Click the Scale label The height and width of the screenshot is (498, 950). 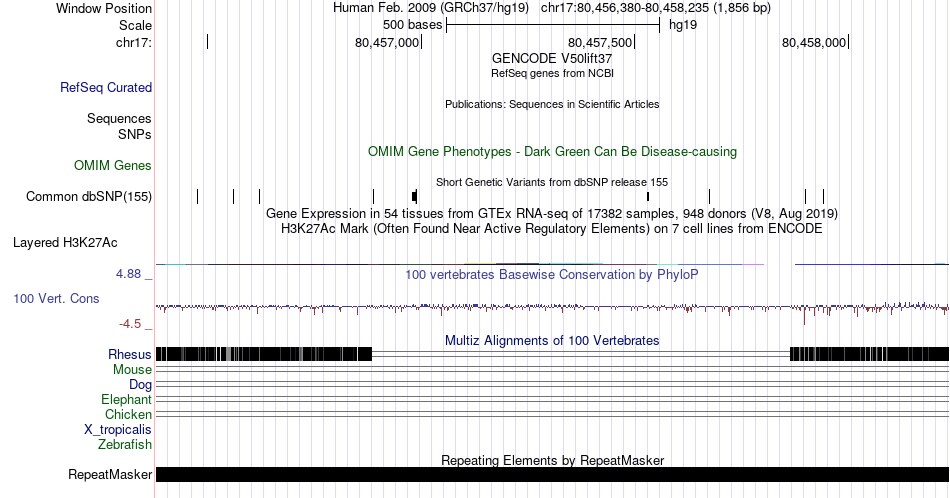click(x=136, y=25)
